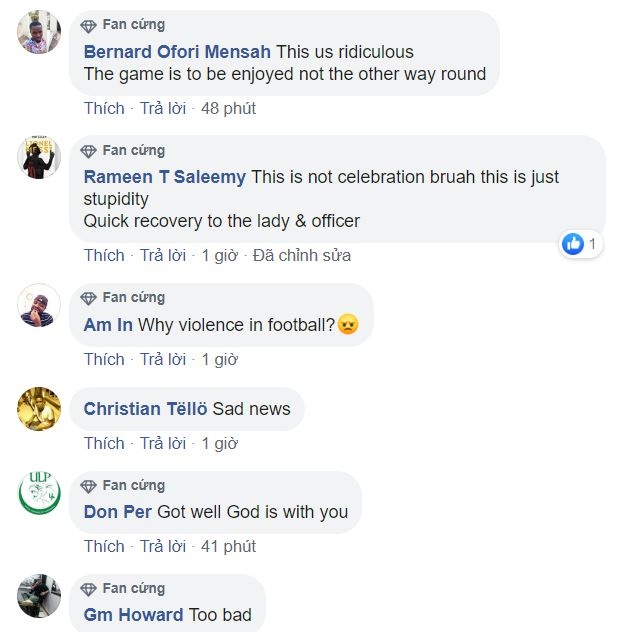The height and width of the screenshot is (632, 644).
Task: Open Rameen T Saleemy's name link
Action: click(x=164, y=177)
